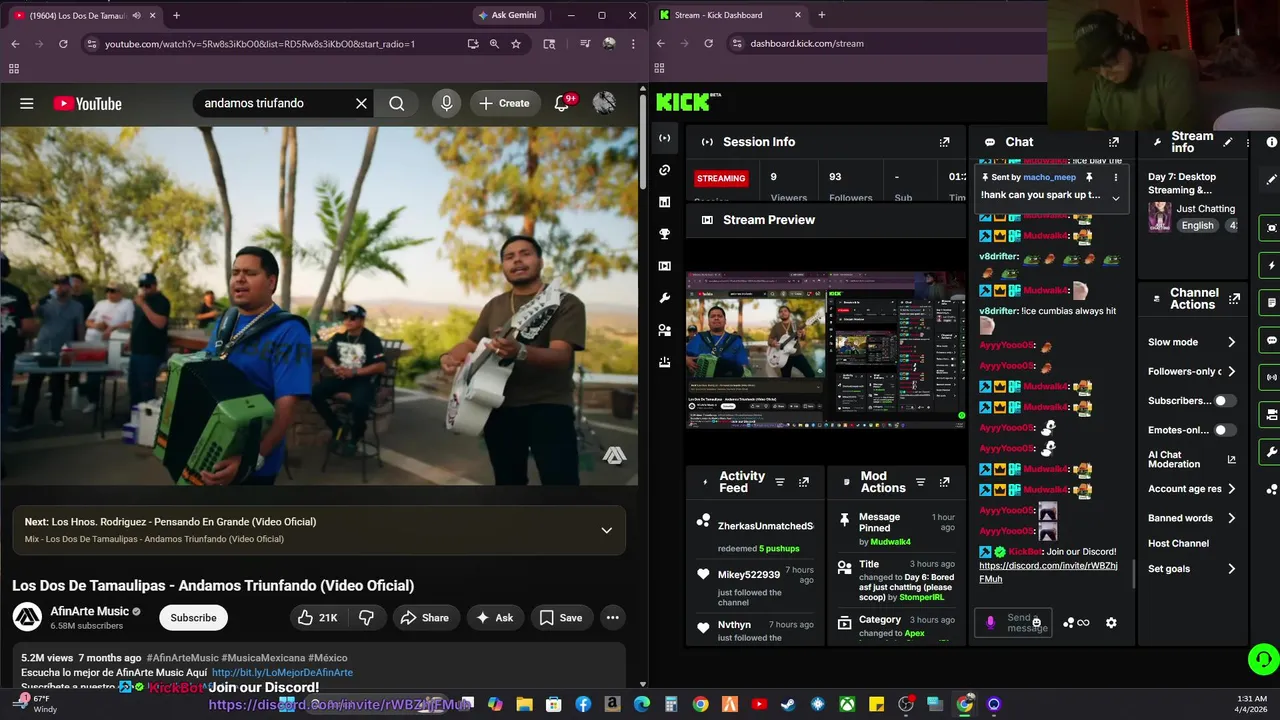
Task: Click the Just Chatting category thumbnail
Action: 1160,217
